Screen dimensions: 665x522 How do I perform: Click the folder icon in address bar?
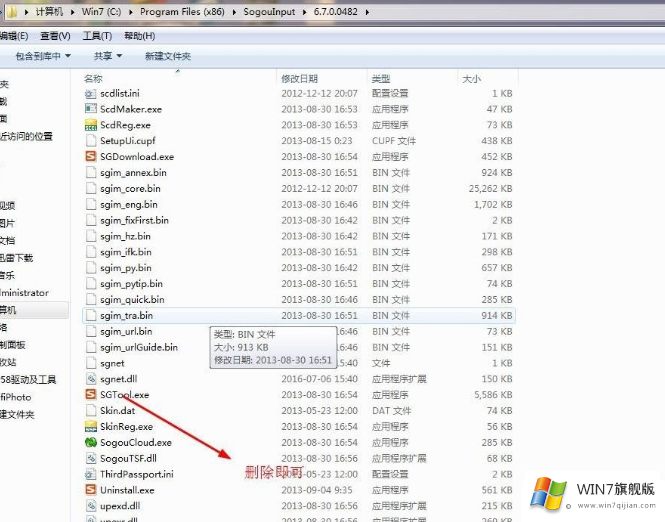coord(12,12)
